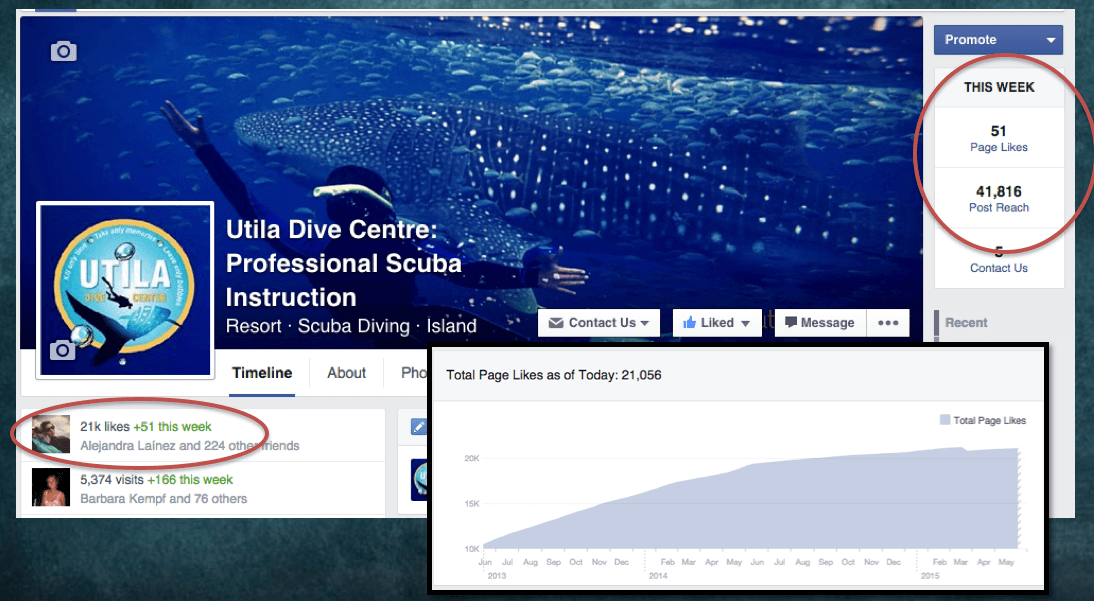This screenshot has height=601, width=1094.
Task: Click the '+51 this week' green text
Action: (x=172, y=426)
